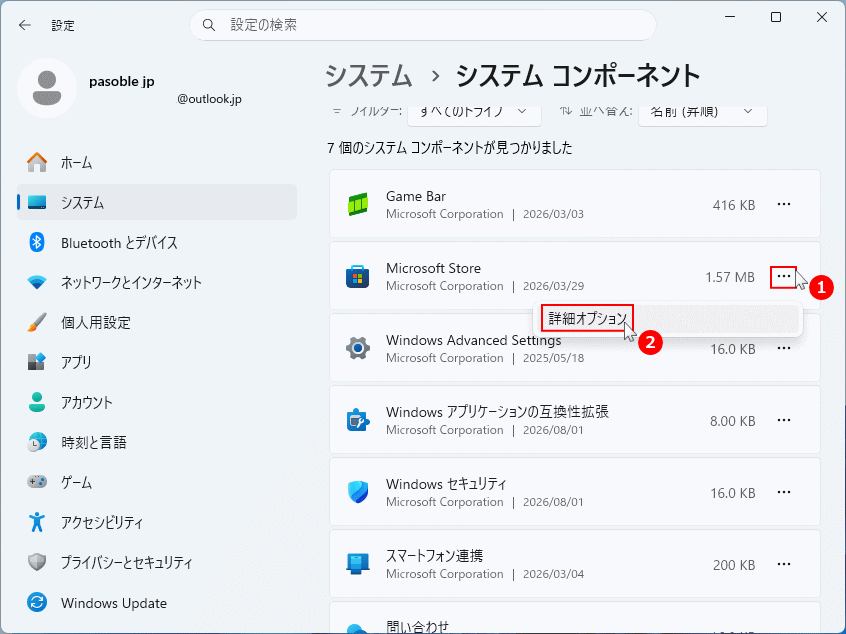Focus the 設定の検索 search field
This screenshot has width=846, height=634.
[422, 25]
